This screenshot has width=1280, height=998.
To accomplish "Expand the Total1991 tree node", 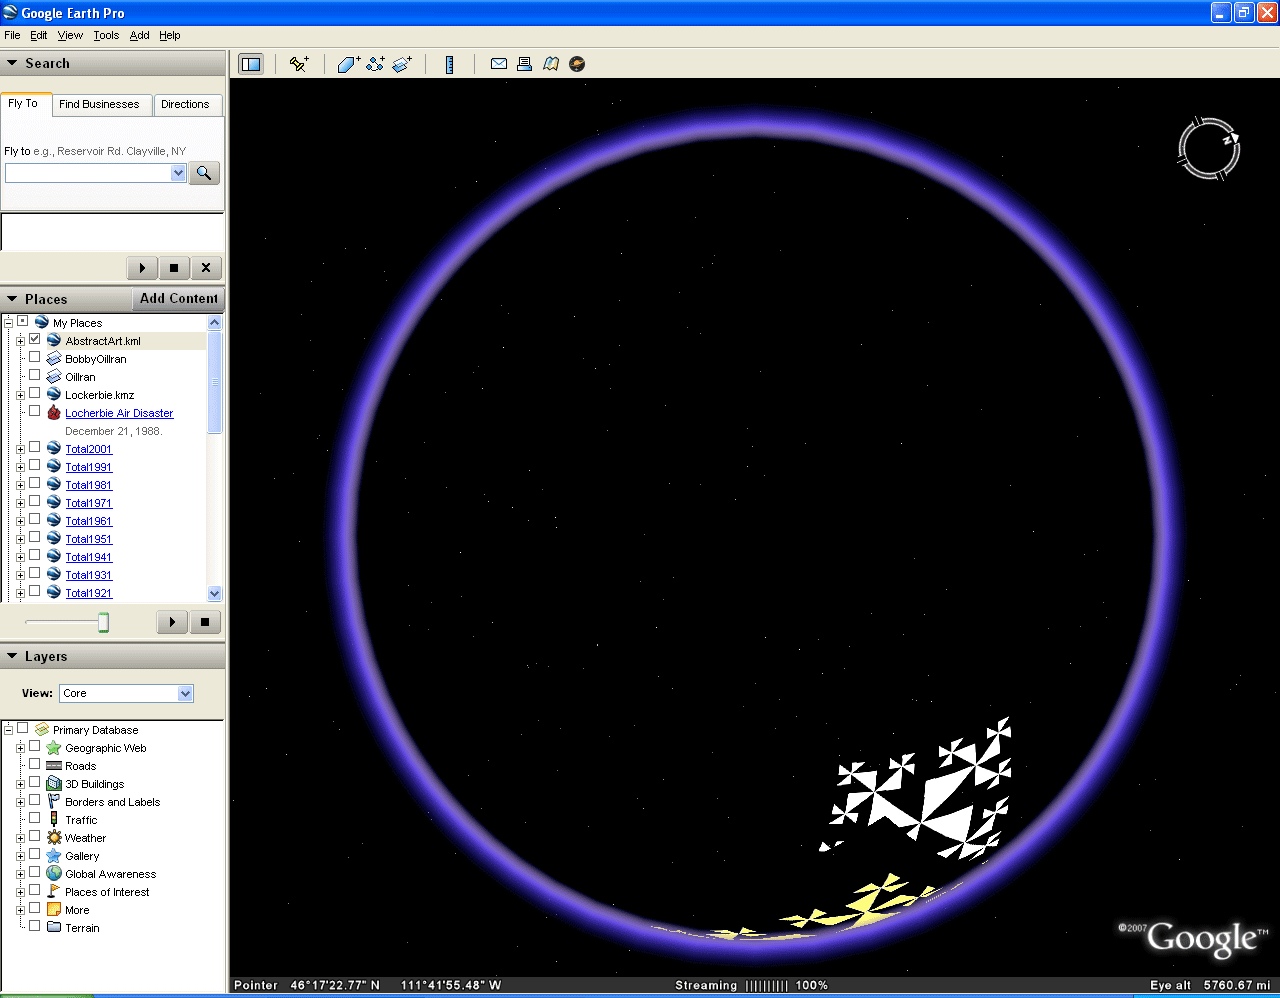I will click(20, 467).
